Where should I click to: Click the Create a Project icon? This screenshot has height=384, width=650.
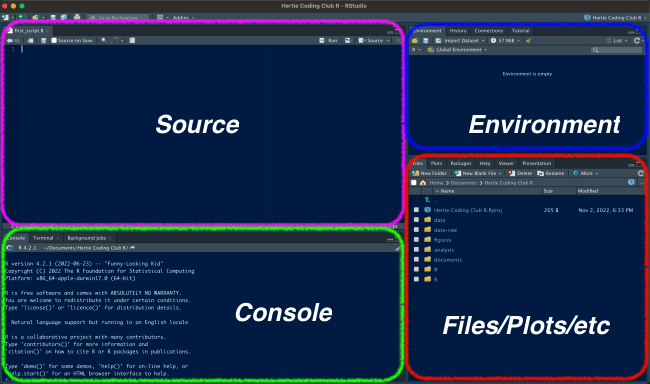(x=22, y=17)
